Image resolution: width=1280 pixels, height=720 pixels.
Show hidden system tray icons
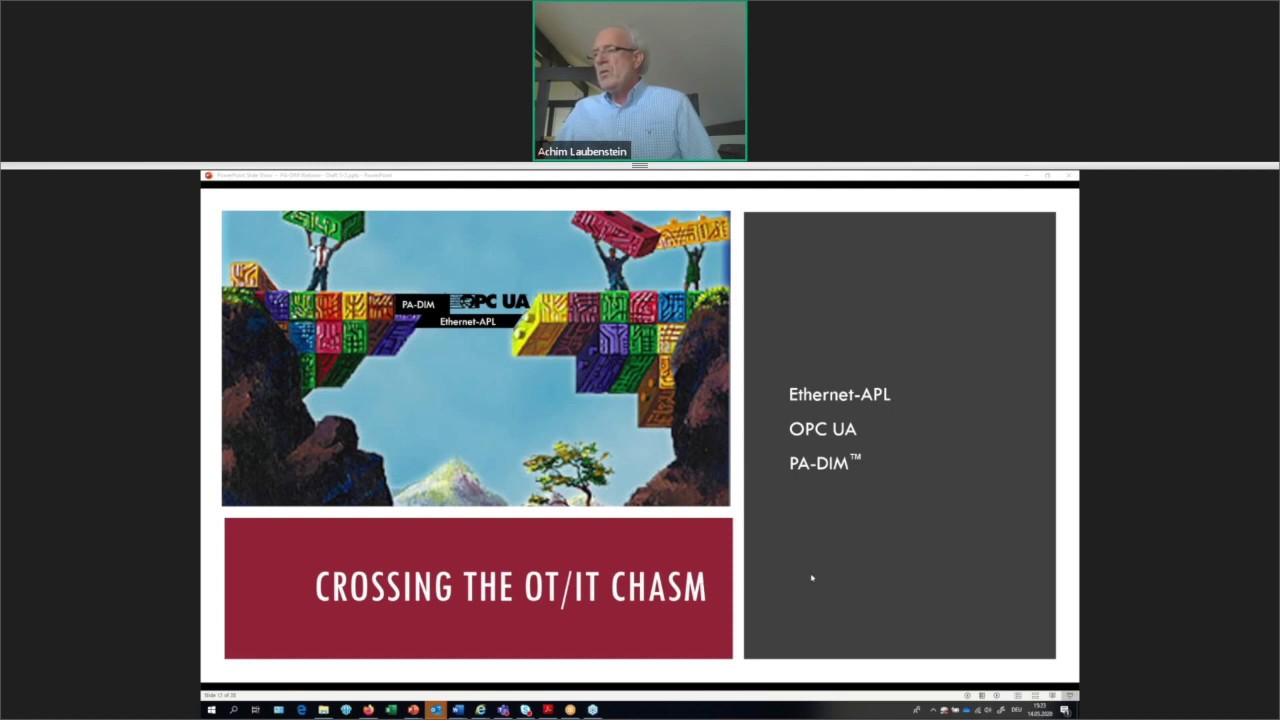click(x=933, y=710)
